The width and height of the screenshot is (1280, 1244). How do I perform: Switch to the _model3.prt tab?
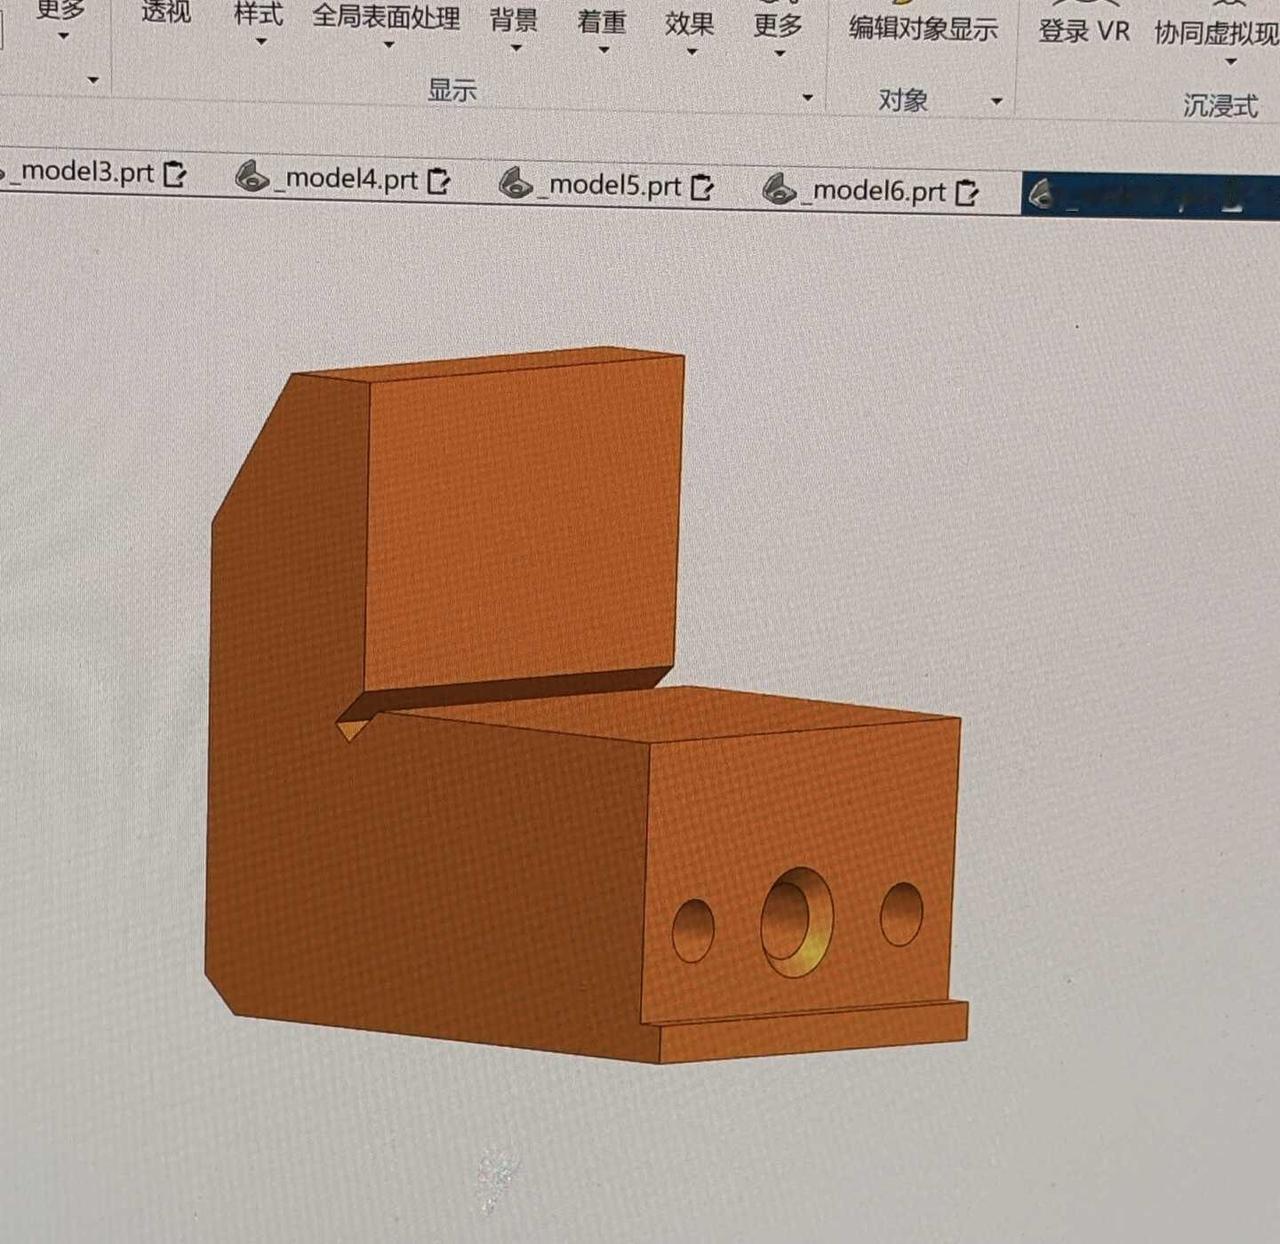[94, 172]
